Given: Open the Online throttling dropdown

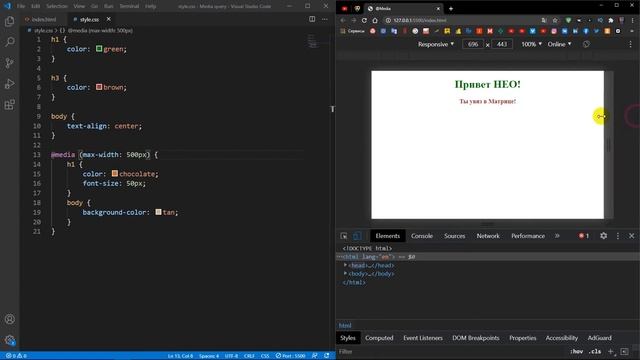Looking at the screenshot, I should point(559,44).
